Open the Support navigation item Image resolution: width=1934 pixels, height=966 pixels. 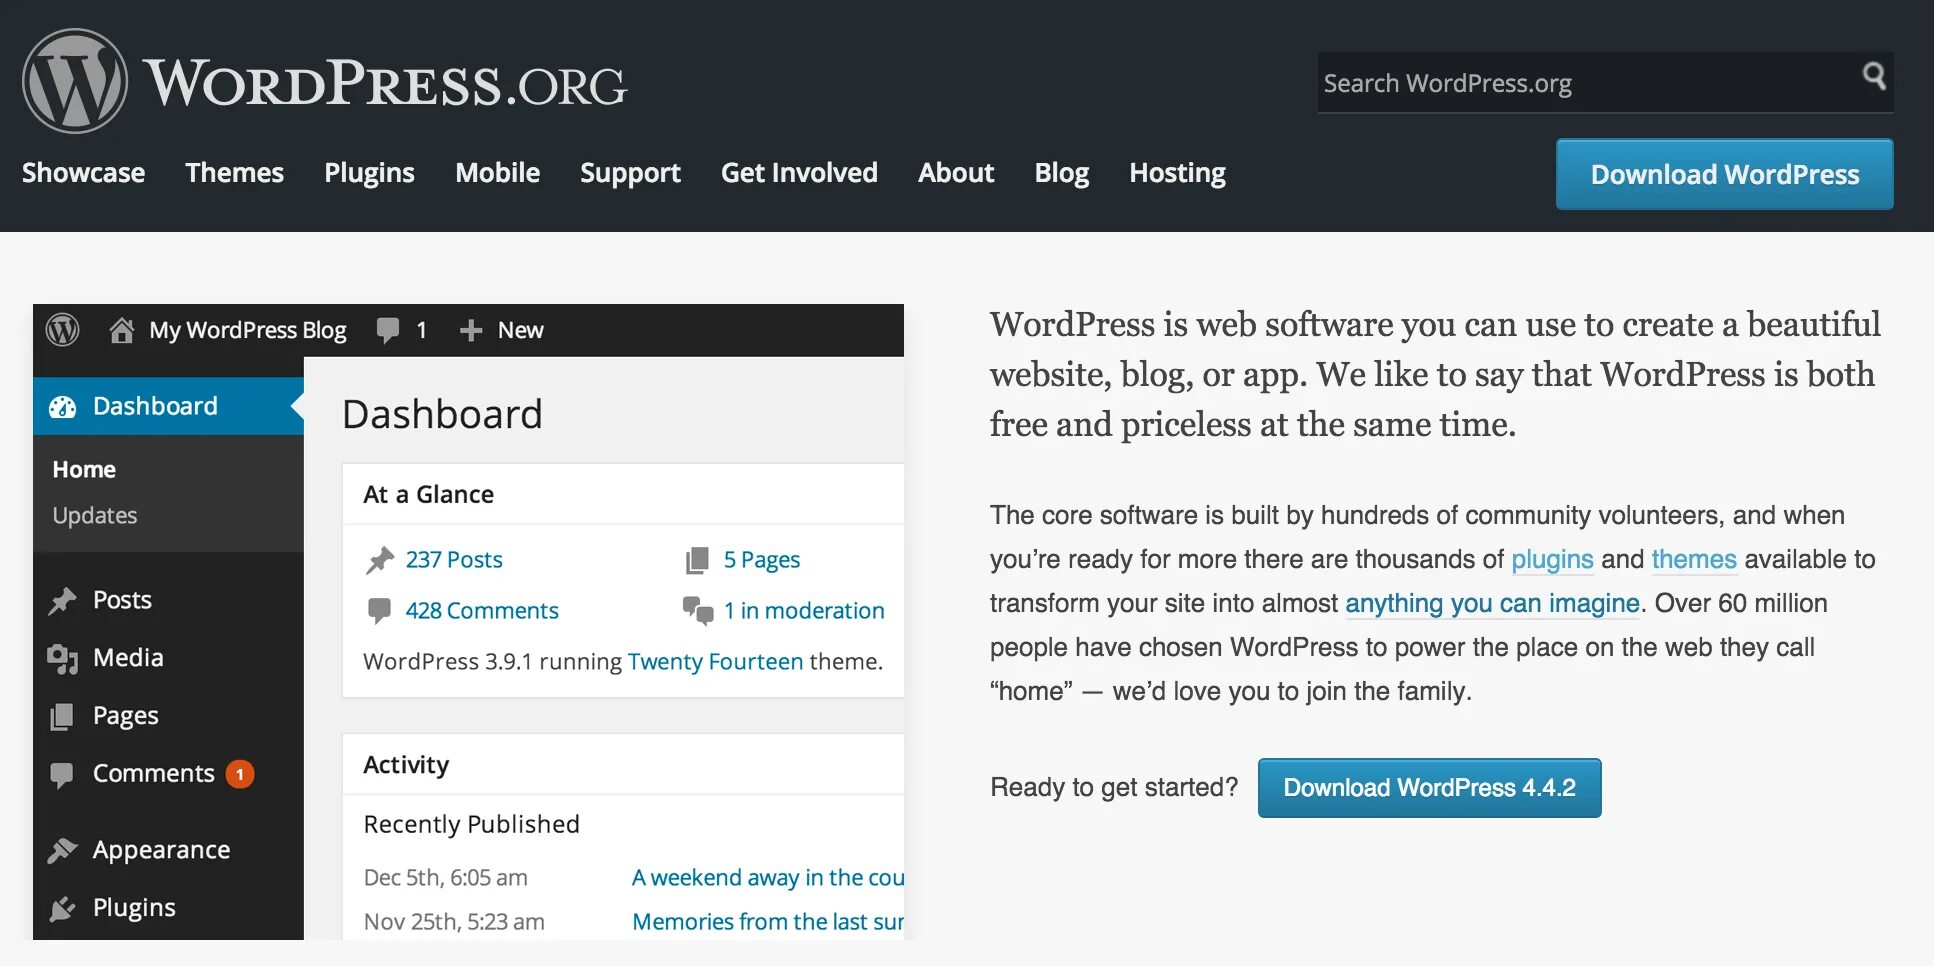coord(630,173)
